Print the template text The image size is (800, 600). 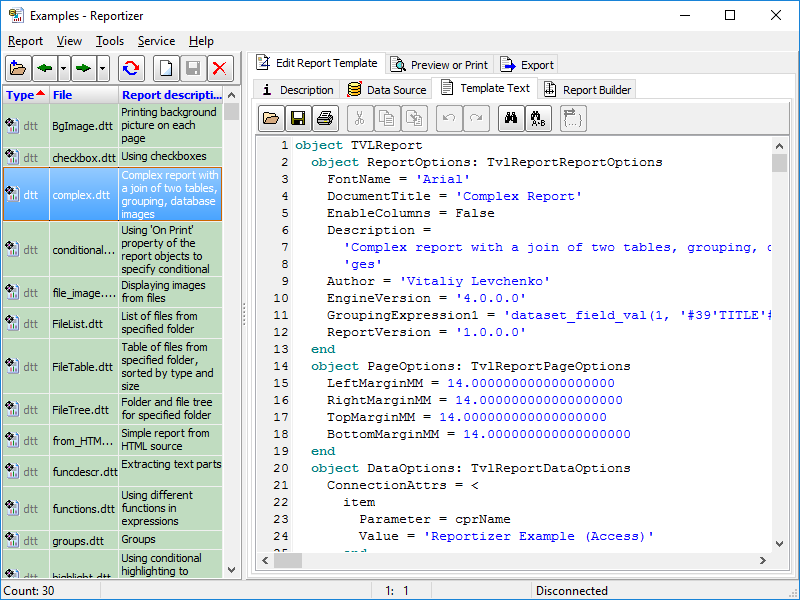click(x=325, y=119)
